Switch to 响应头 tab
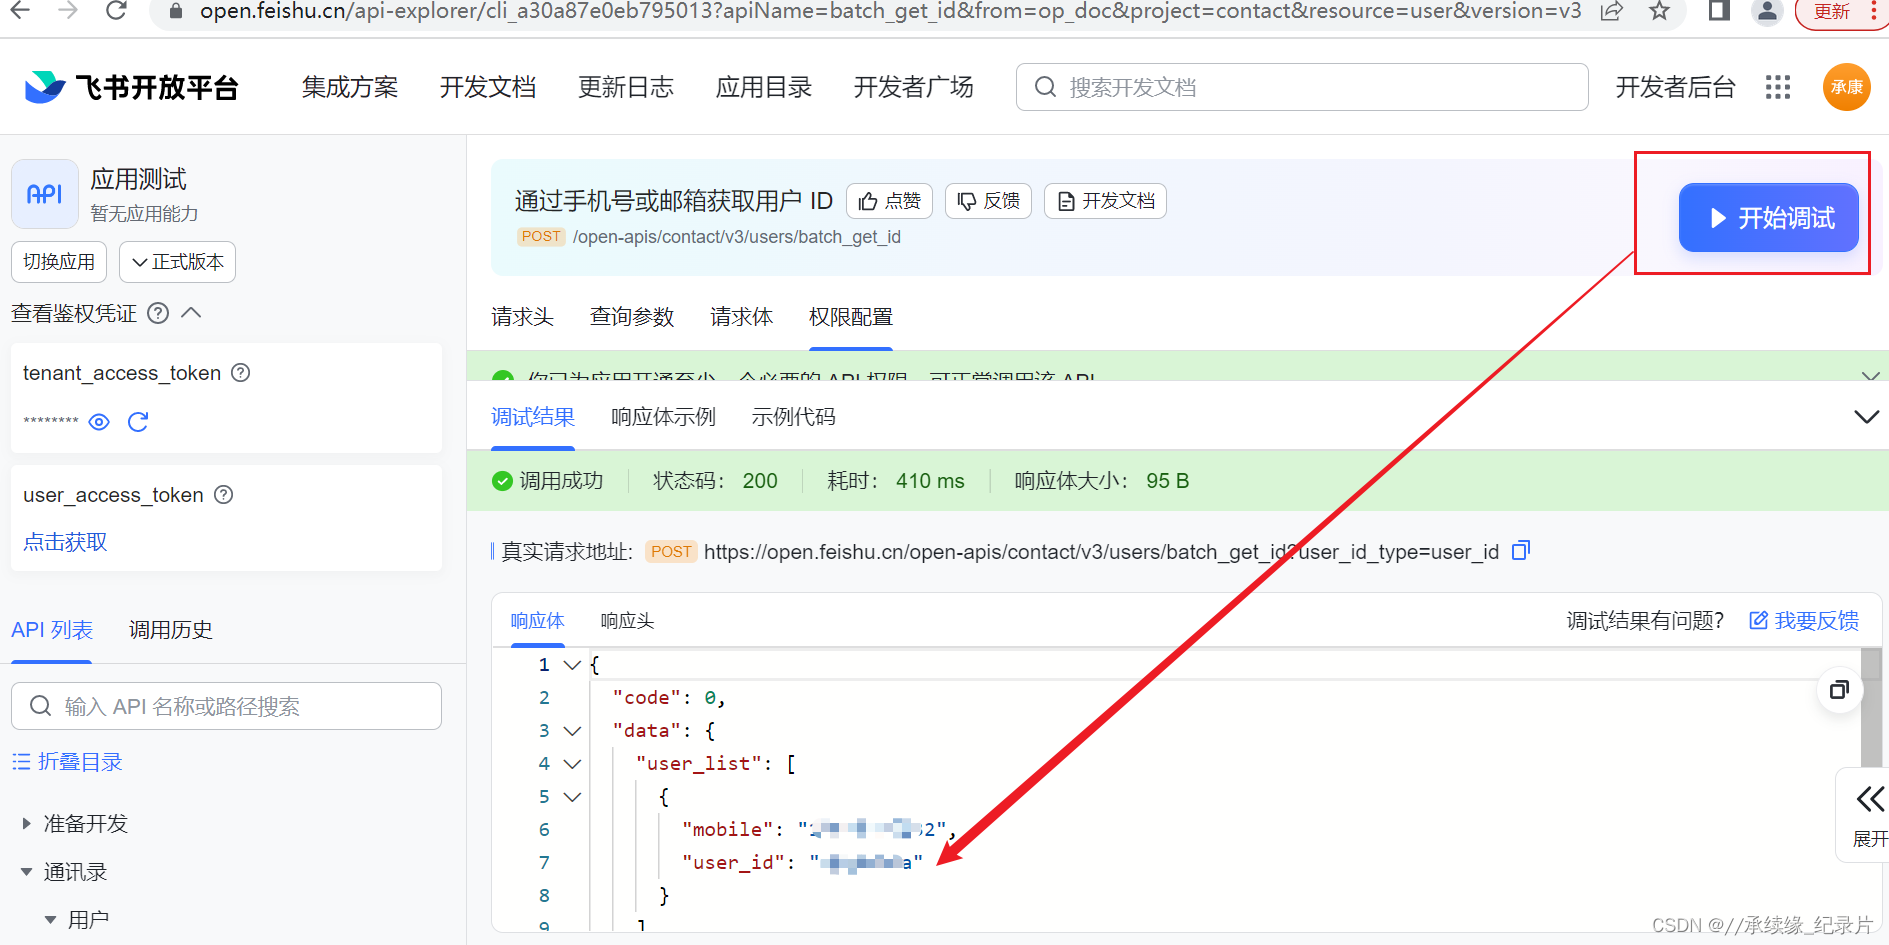The height and width of the screenshot is (945, 1889). (x=627, y=621)
